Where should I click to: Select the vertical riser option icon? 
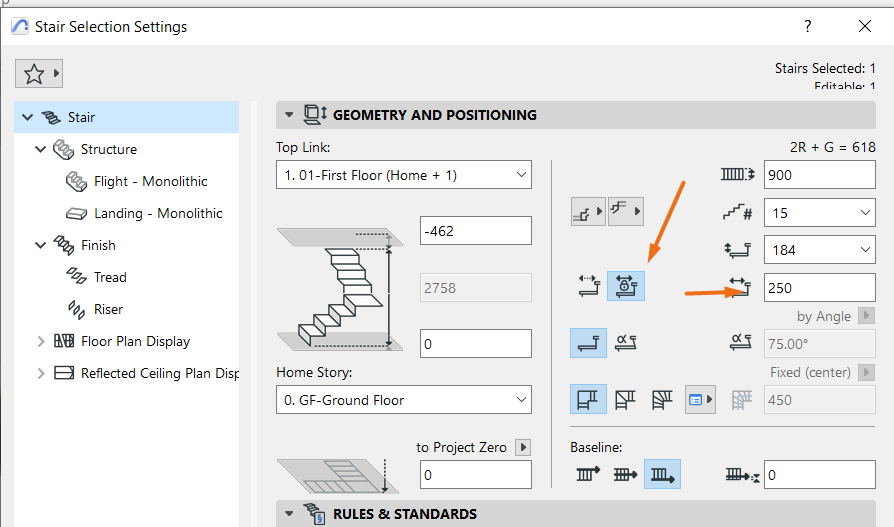(x=588, y=343)
